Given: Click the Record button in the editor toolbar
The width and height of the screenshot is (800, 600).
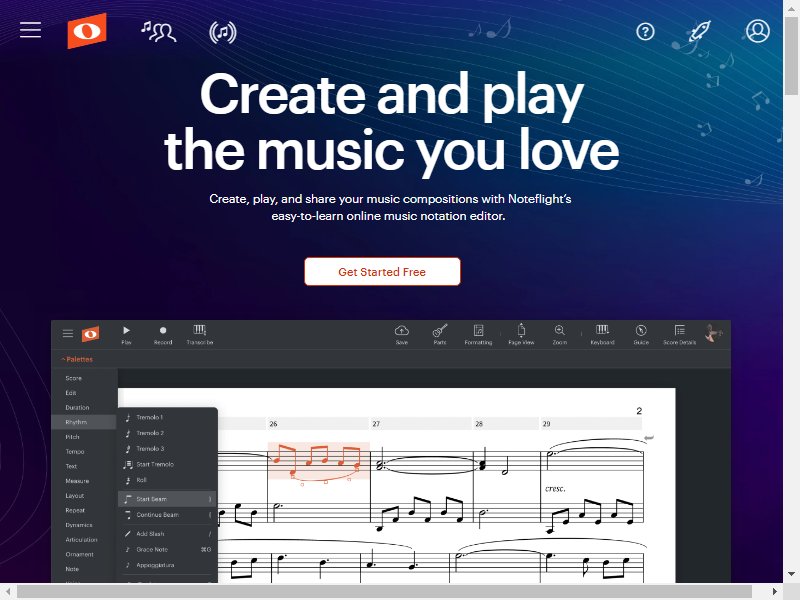Looking at the screenshot, I should coord(163,335).
